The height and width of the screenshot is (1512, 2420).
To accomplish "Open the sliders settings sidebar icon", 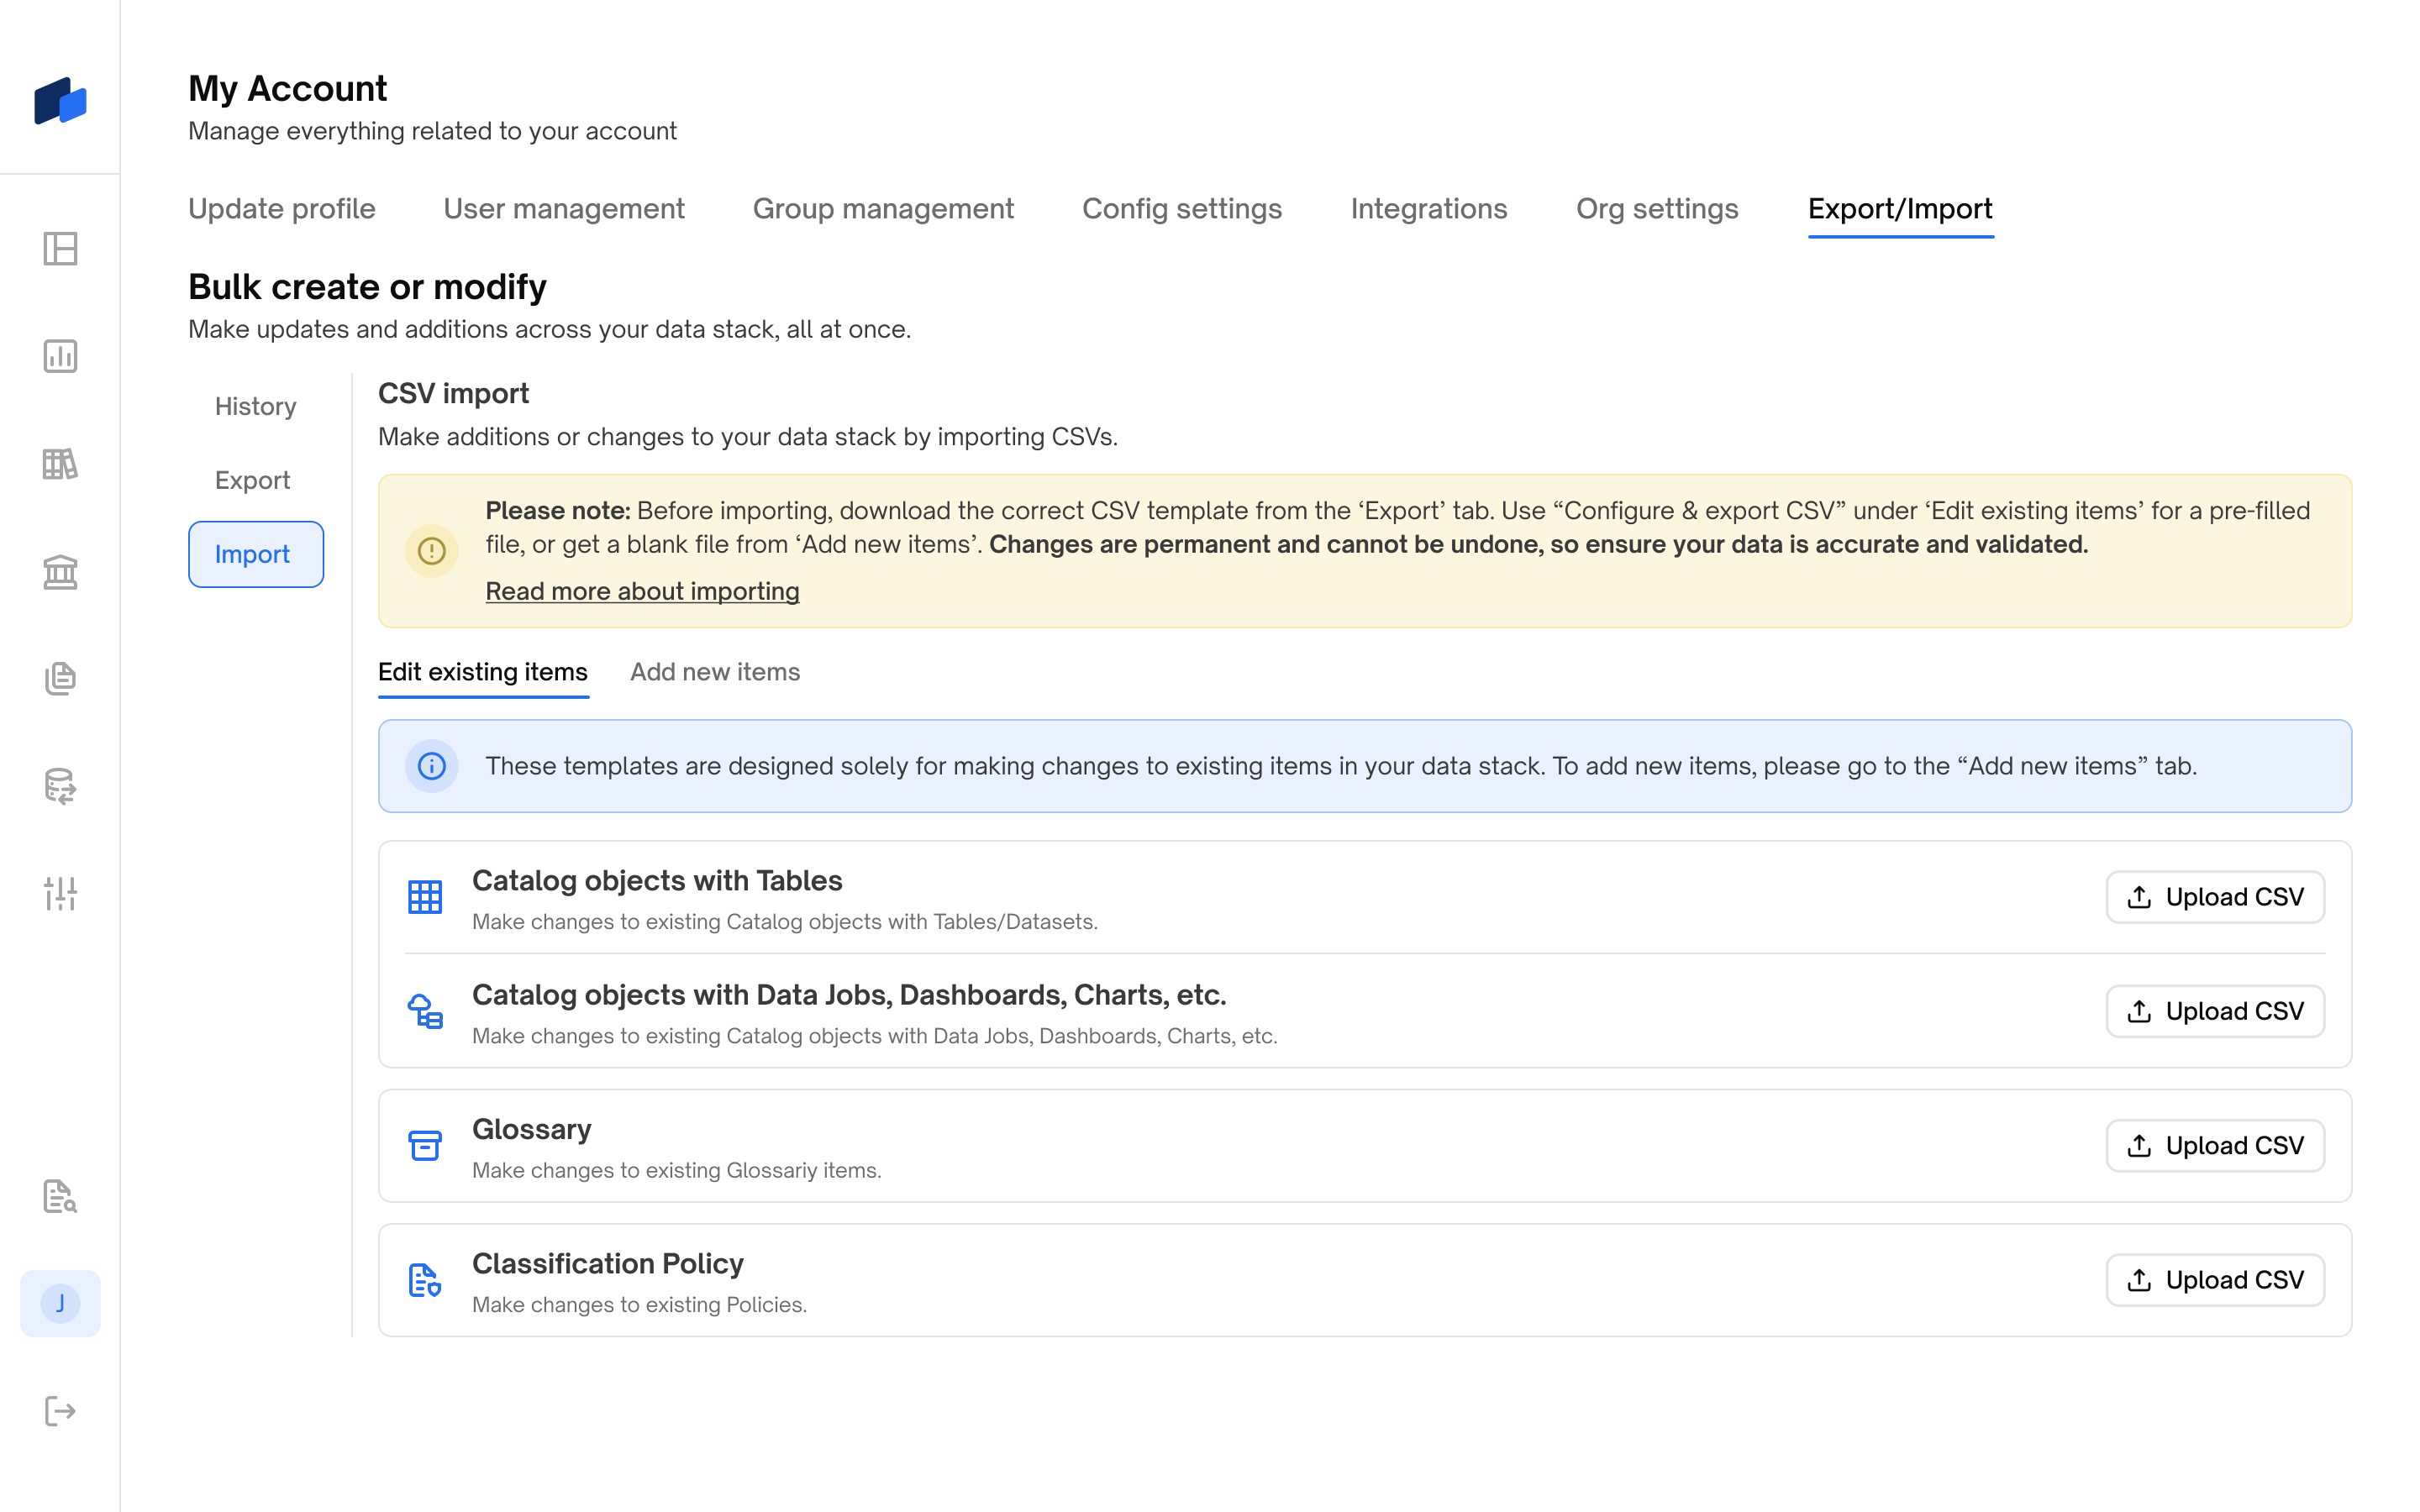I will click(x=60, y=893).
